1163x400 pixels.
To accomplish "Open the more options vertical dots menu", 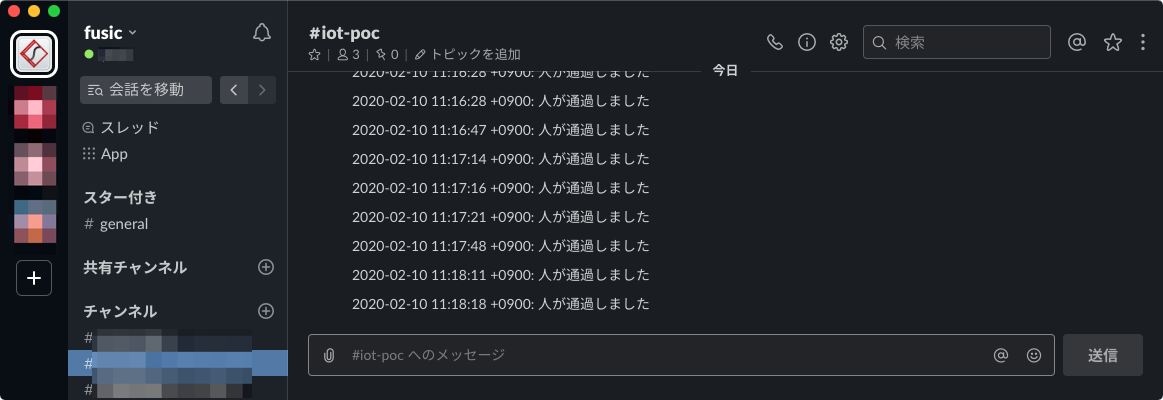I will pyautogui.click(x=1142, y=42).
